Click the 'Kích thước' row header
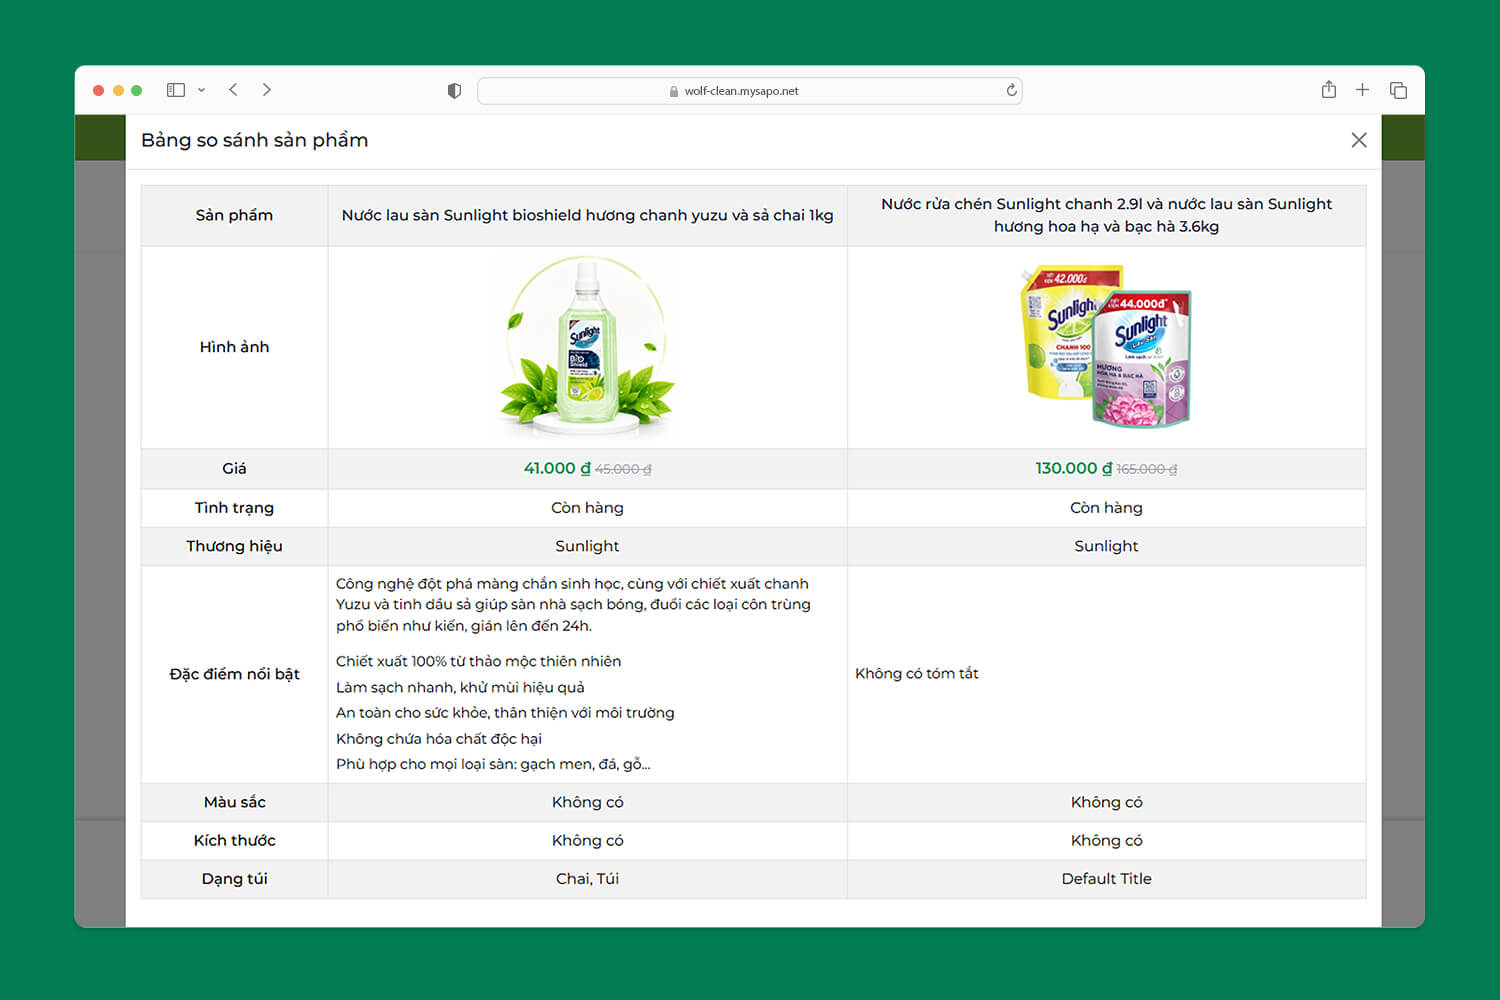The height and width of the screenshot is (1000, 1500). [234, 840]
